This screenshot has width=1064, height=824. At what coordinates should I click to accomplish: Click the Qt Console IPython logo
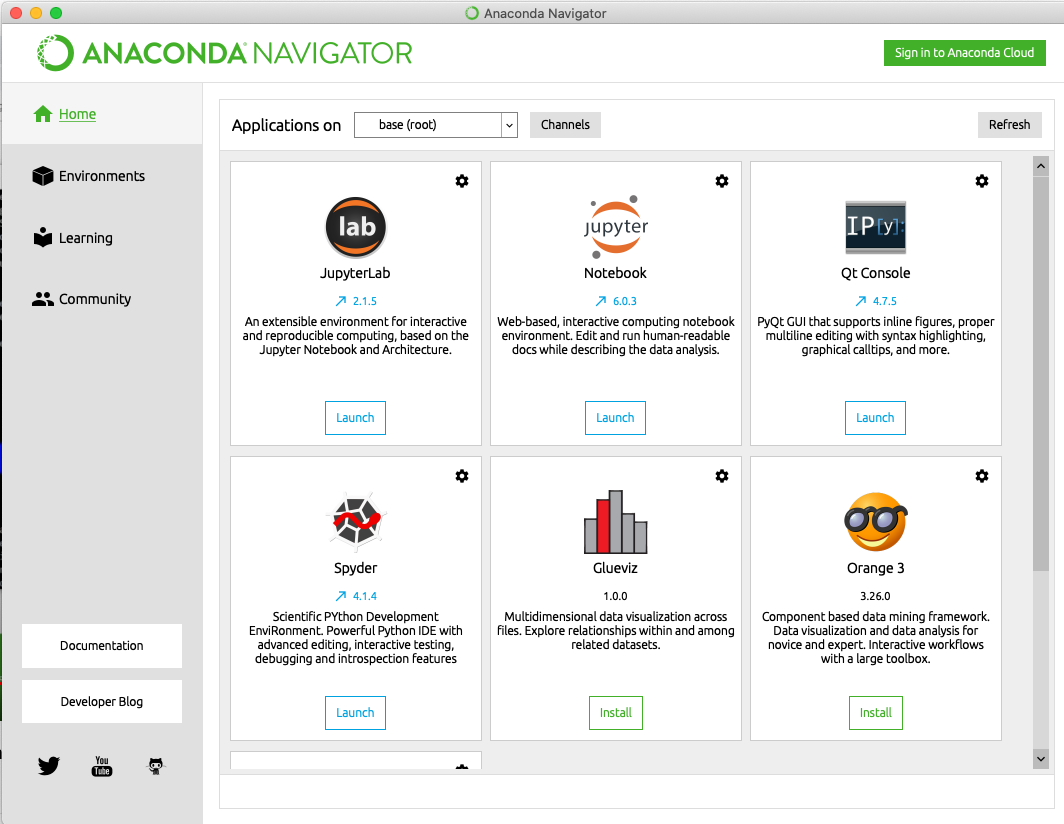tap(875, 227)
